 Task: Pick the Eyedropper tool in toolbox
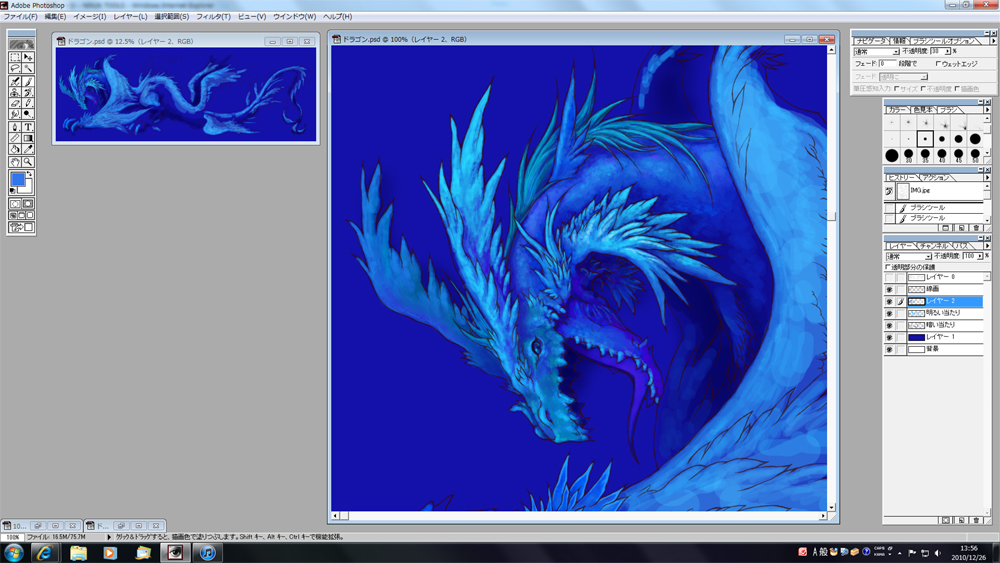pyautogui.click(x=28, y=150)
